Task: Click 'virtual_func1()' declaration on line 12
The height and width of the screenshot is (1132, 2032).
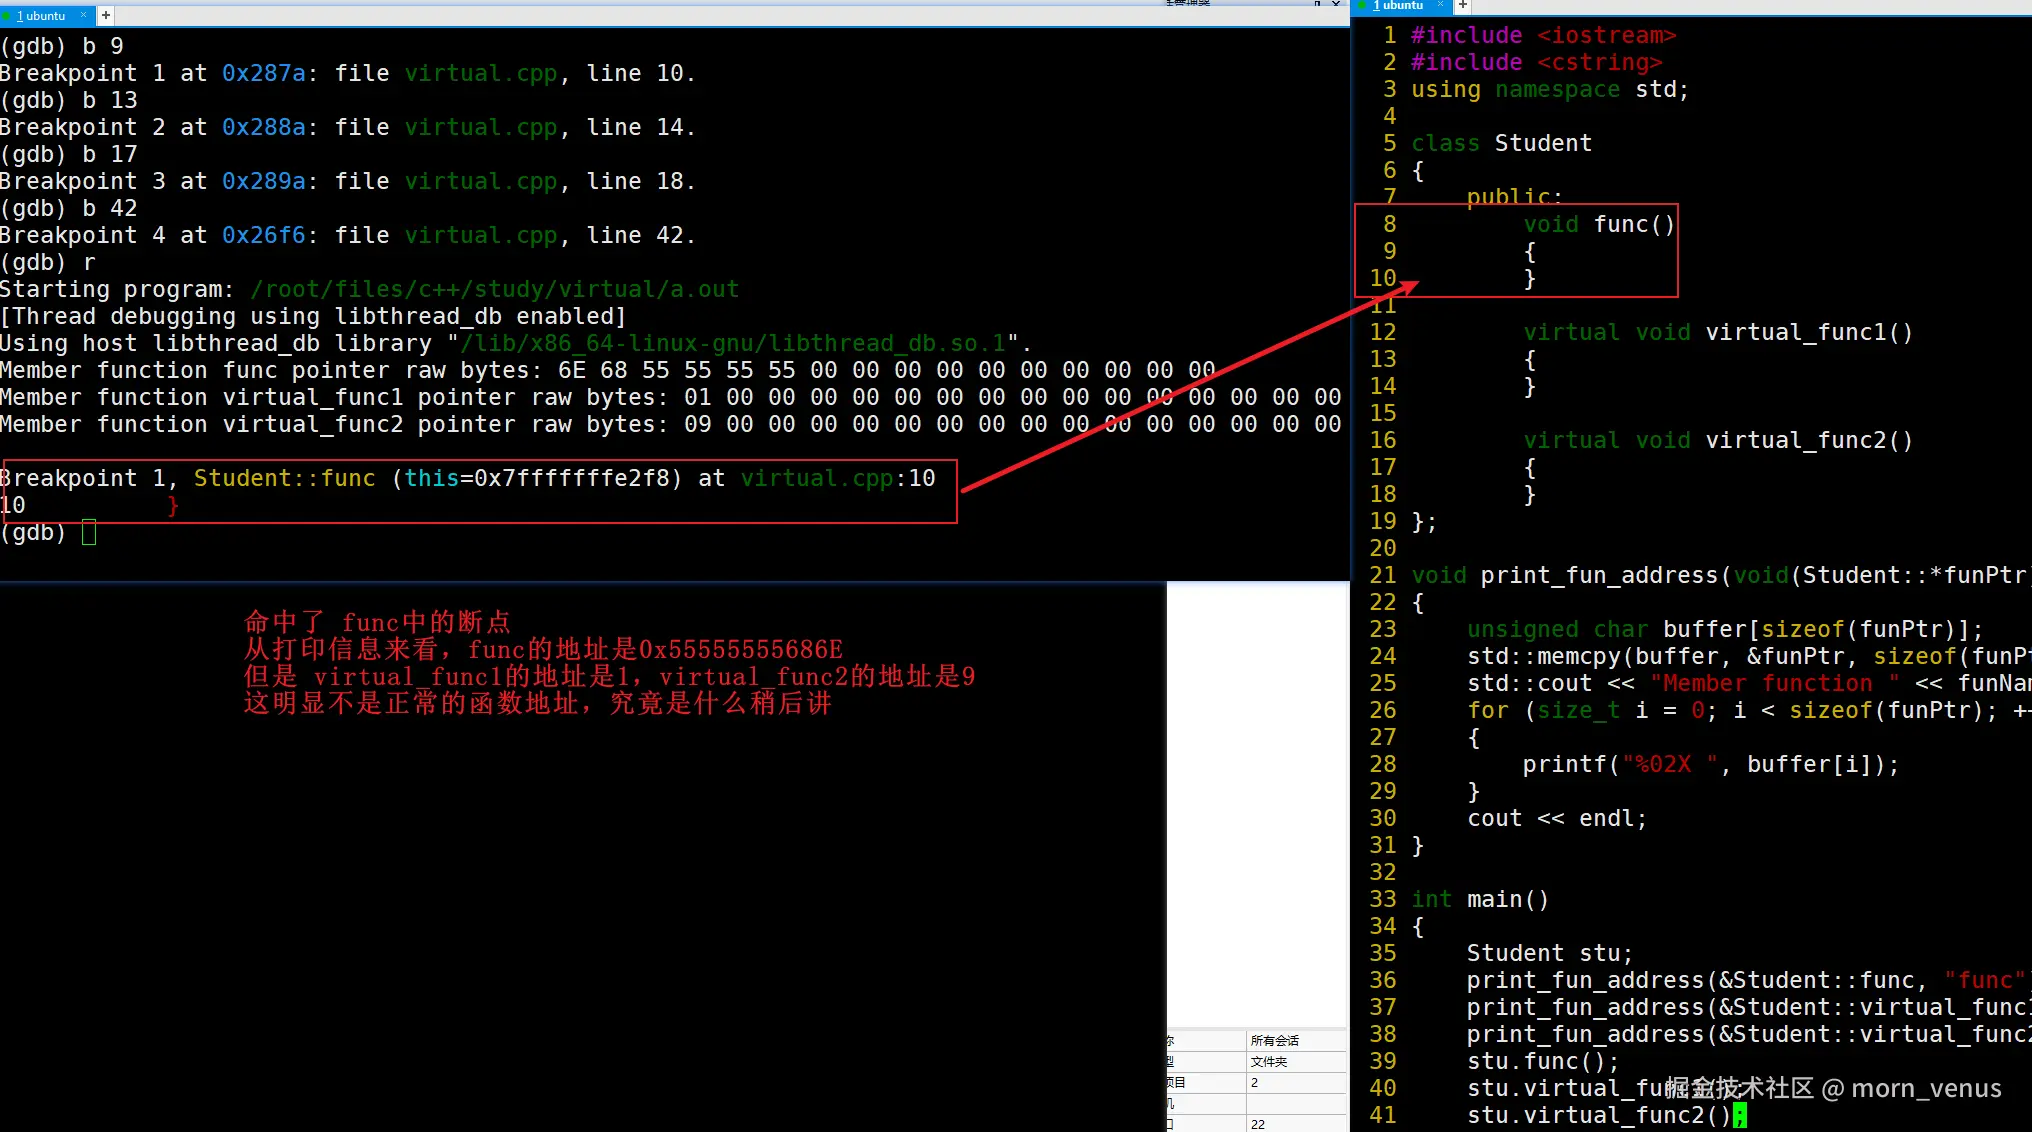Action: (1808, 332)
